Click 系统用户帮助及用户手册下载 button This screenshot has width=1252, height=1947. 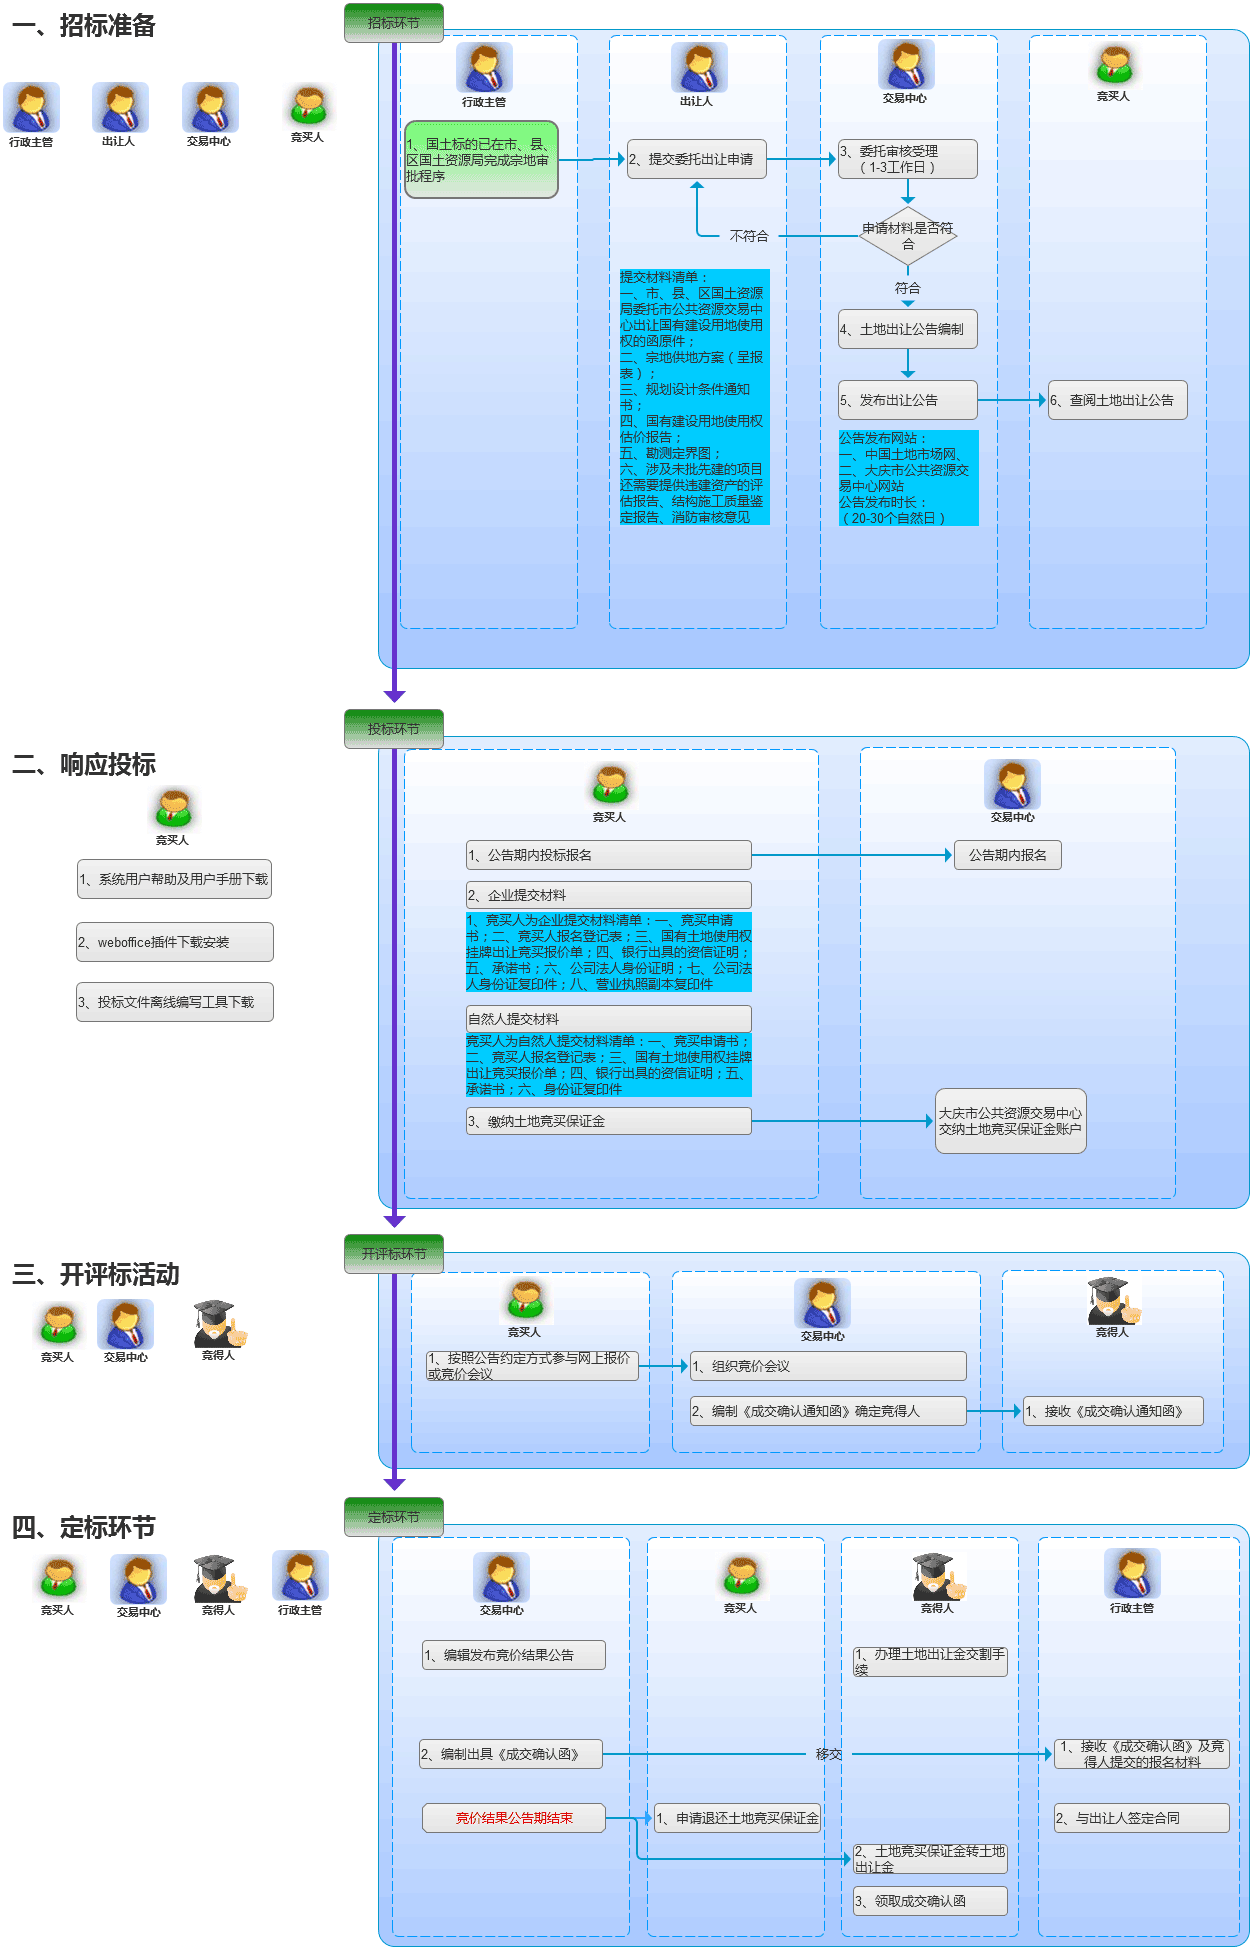click(x=174, y=879)
